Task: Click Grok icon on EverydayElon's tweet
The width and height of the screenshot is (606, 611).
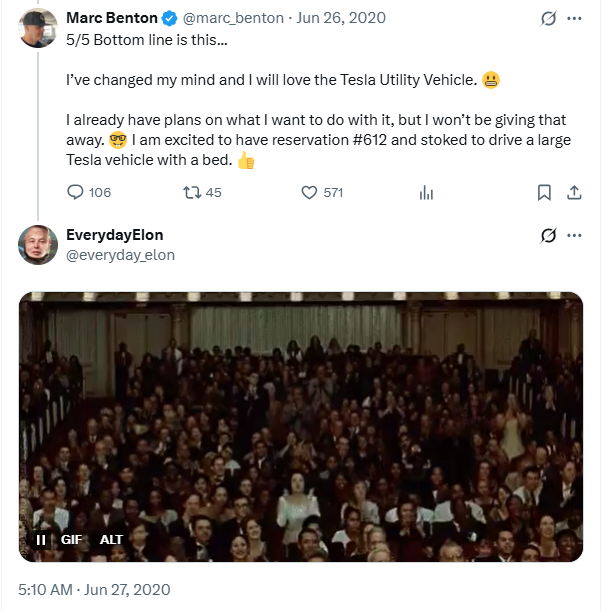Action: click(x=547, y=235)
